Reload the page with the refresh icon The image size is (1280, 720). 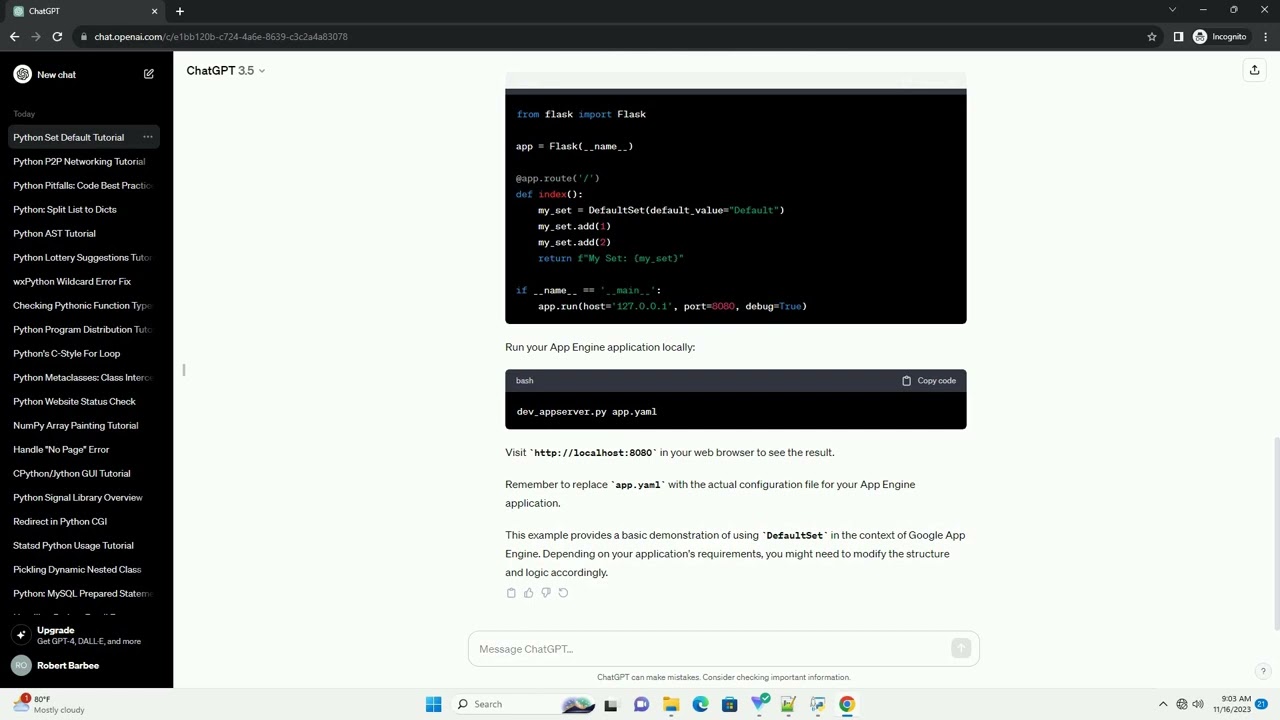(x=57, y=37)
